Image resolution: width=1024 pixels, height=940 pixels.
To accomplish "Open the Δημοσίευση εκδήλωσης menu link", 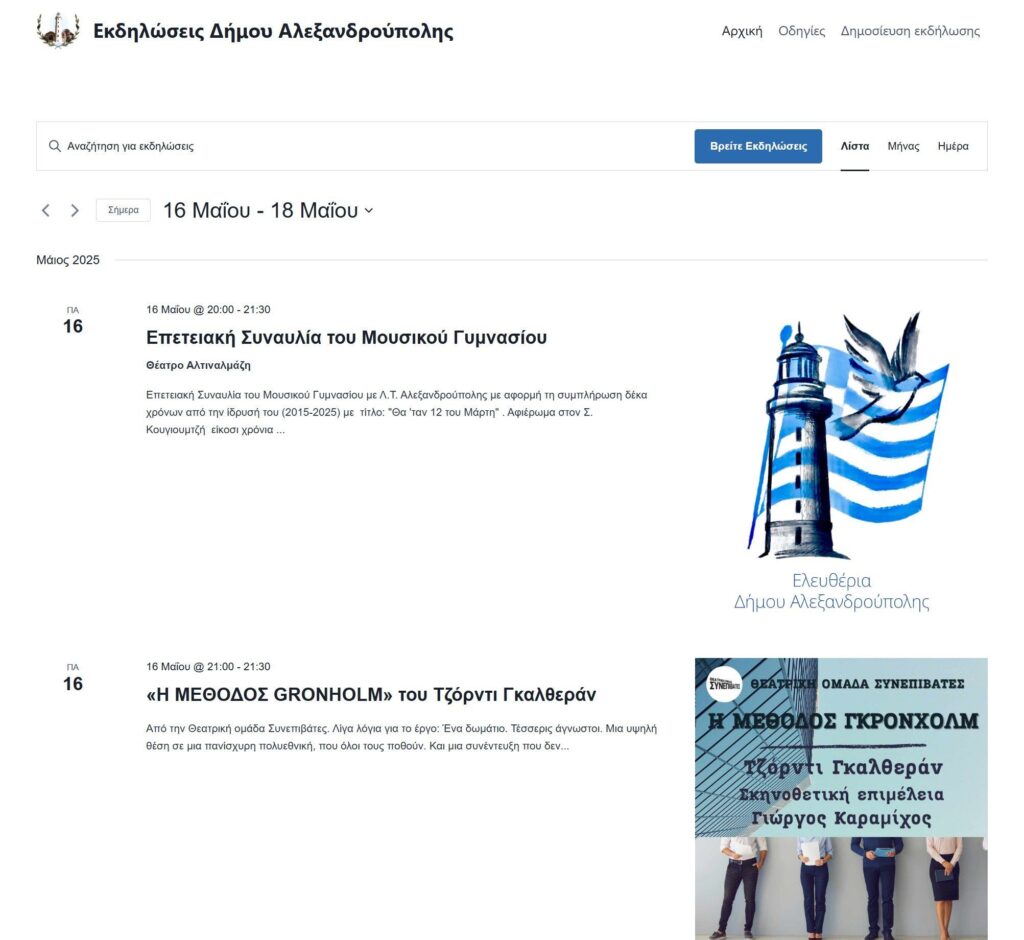I will (910, 31).
